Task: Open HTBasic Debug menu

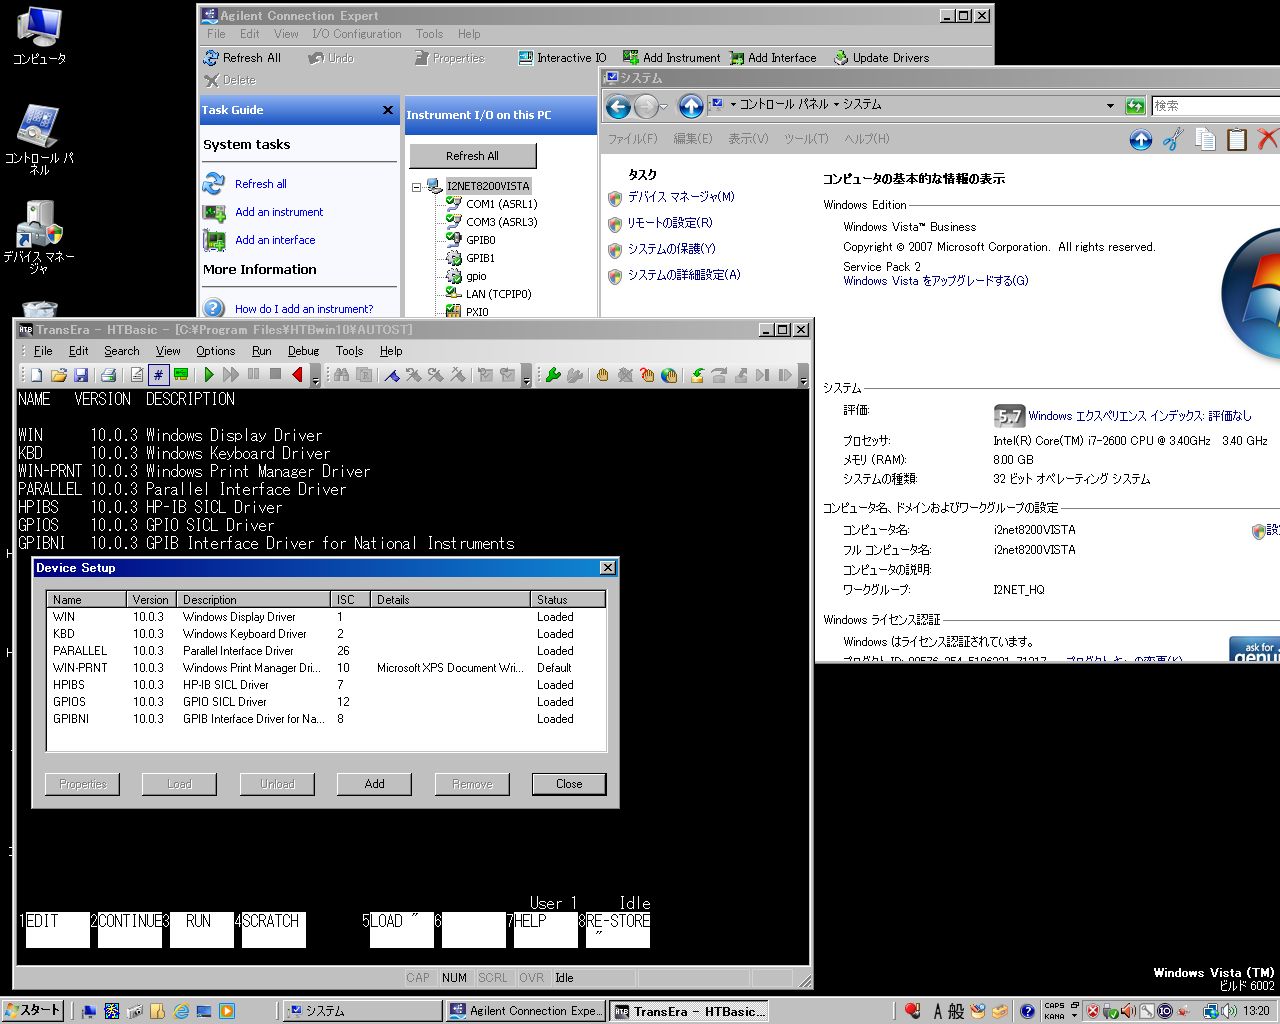Action: coord(303,351)
